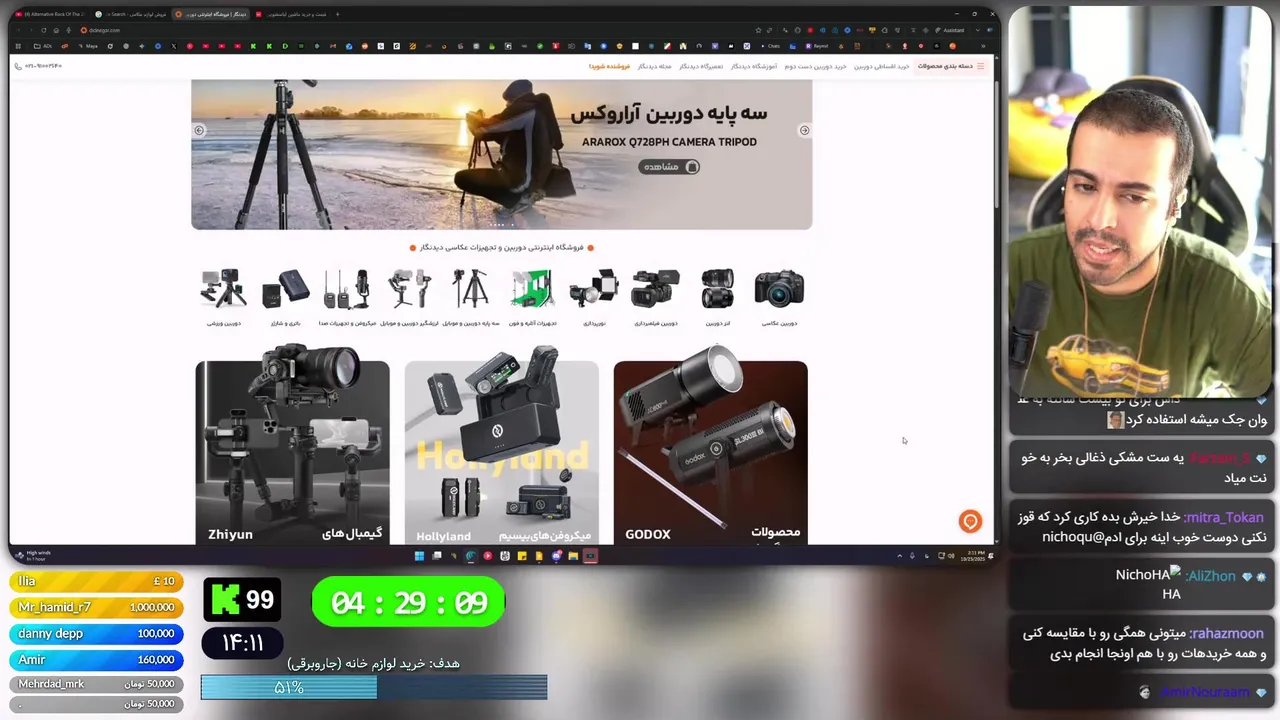Open the تجهیزات آتلیه green-screen studio category
Screen dimensions: 1280x720
[x=532, y=297]
